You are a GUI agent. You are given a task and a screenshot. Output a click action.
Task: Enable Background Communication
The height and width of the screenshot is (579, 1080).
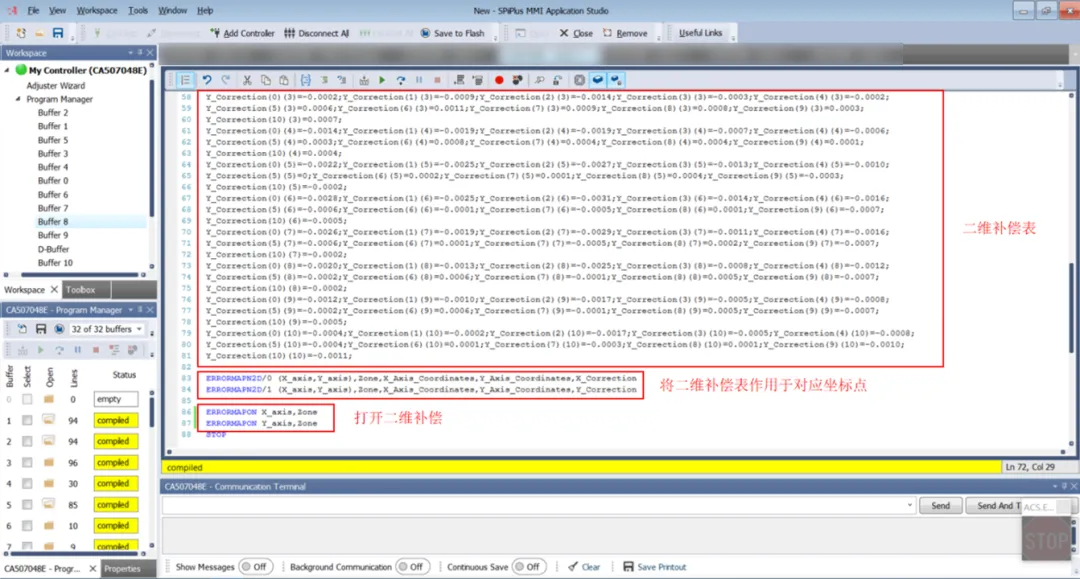pos(413,565)
